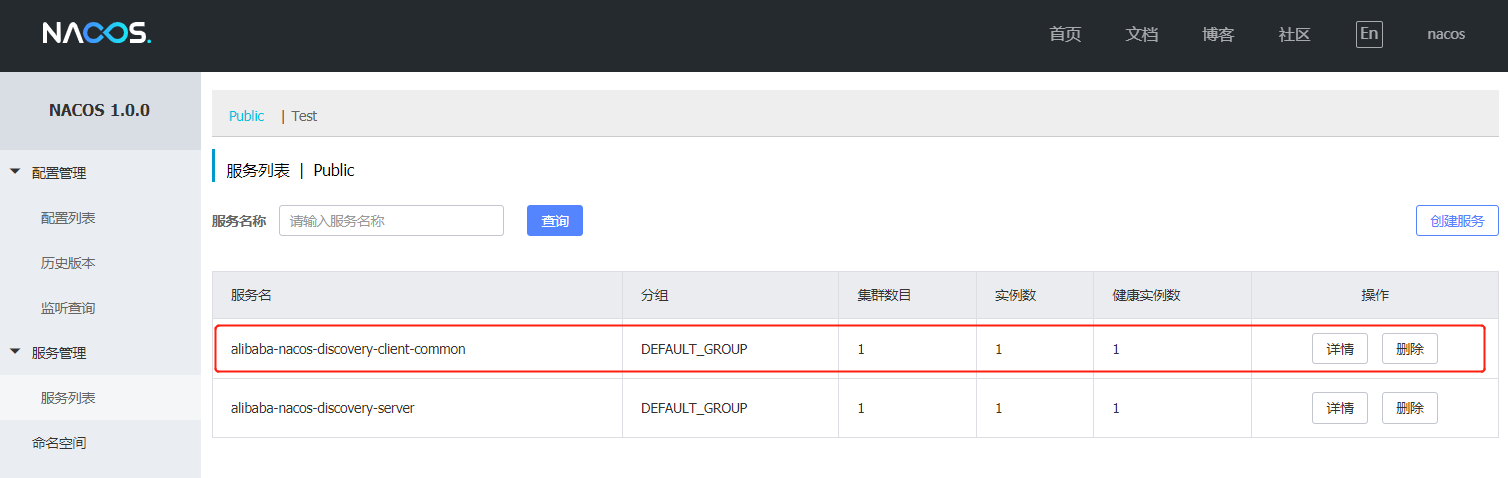
Task: Open 详情 for alibaba-nacos-discovery-server
Action: click(x=1340, y=408)
